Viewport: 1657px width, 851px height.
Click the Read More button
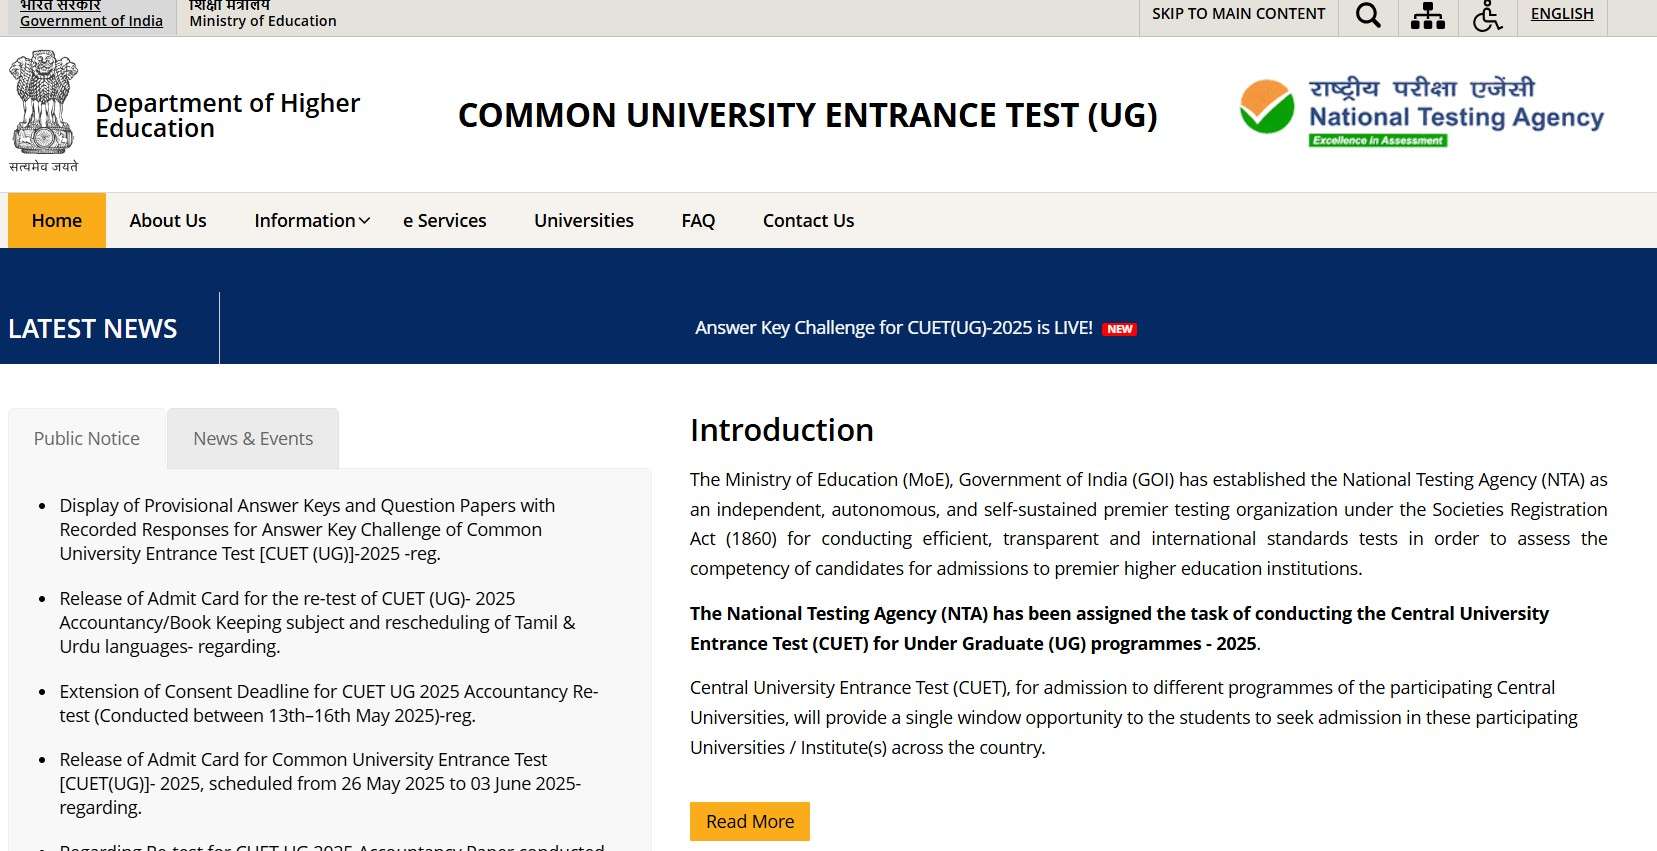click(750, 821)
